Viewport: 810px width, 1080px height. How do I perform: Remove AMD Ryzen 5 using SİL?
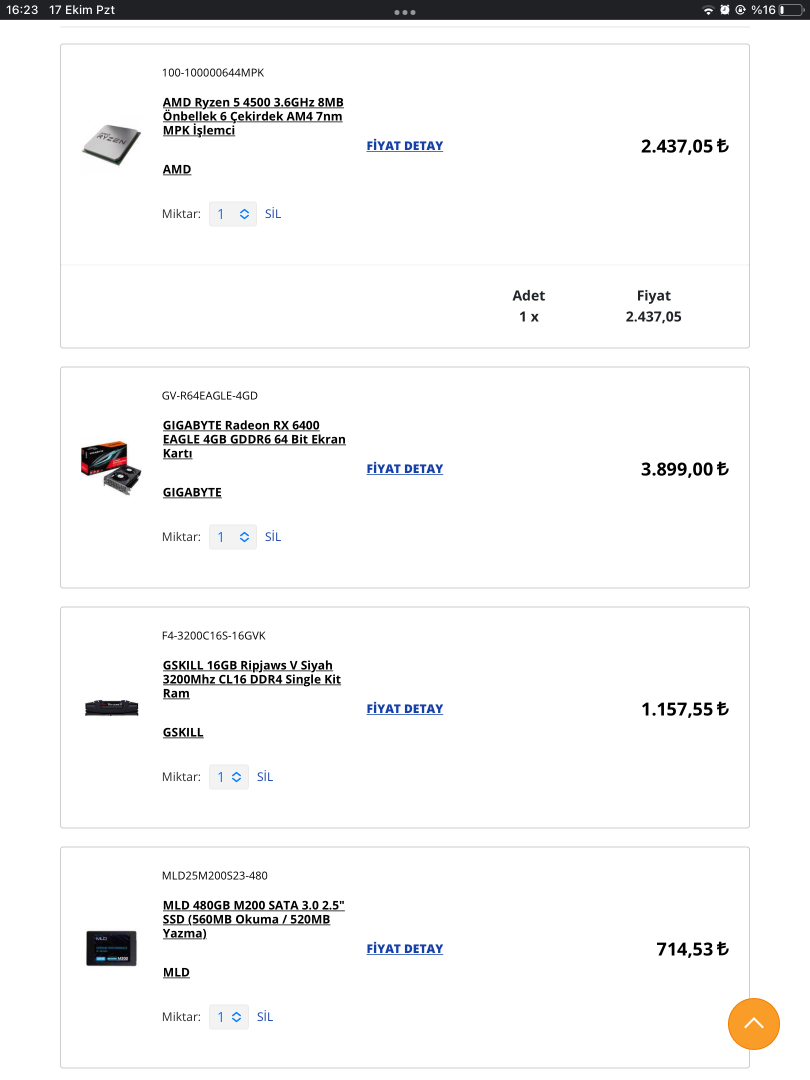click(273, 214)
